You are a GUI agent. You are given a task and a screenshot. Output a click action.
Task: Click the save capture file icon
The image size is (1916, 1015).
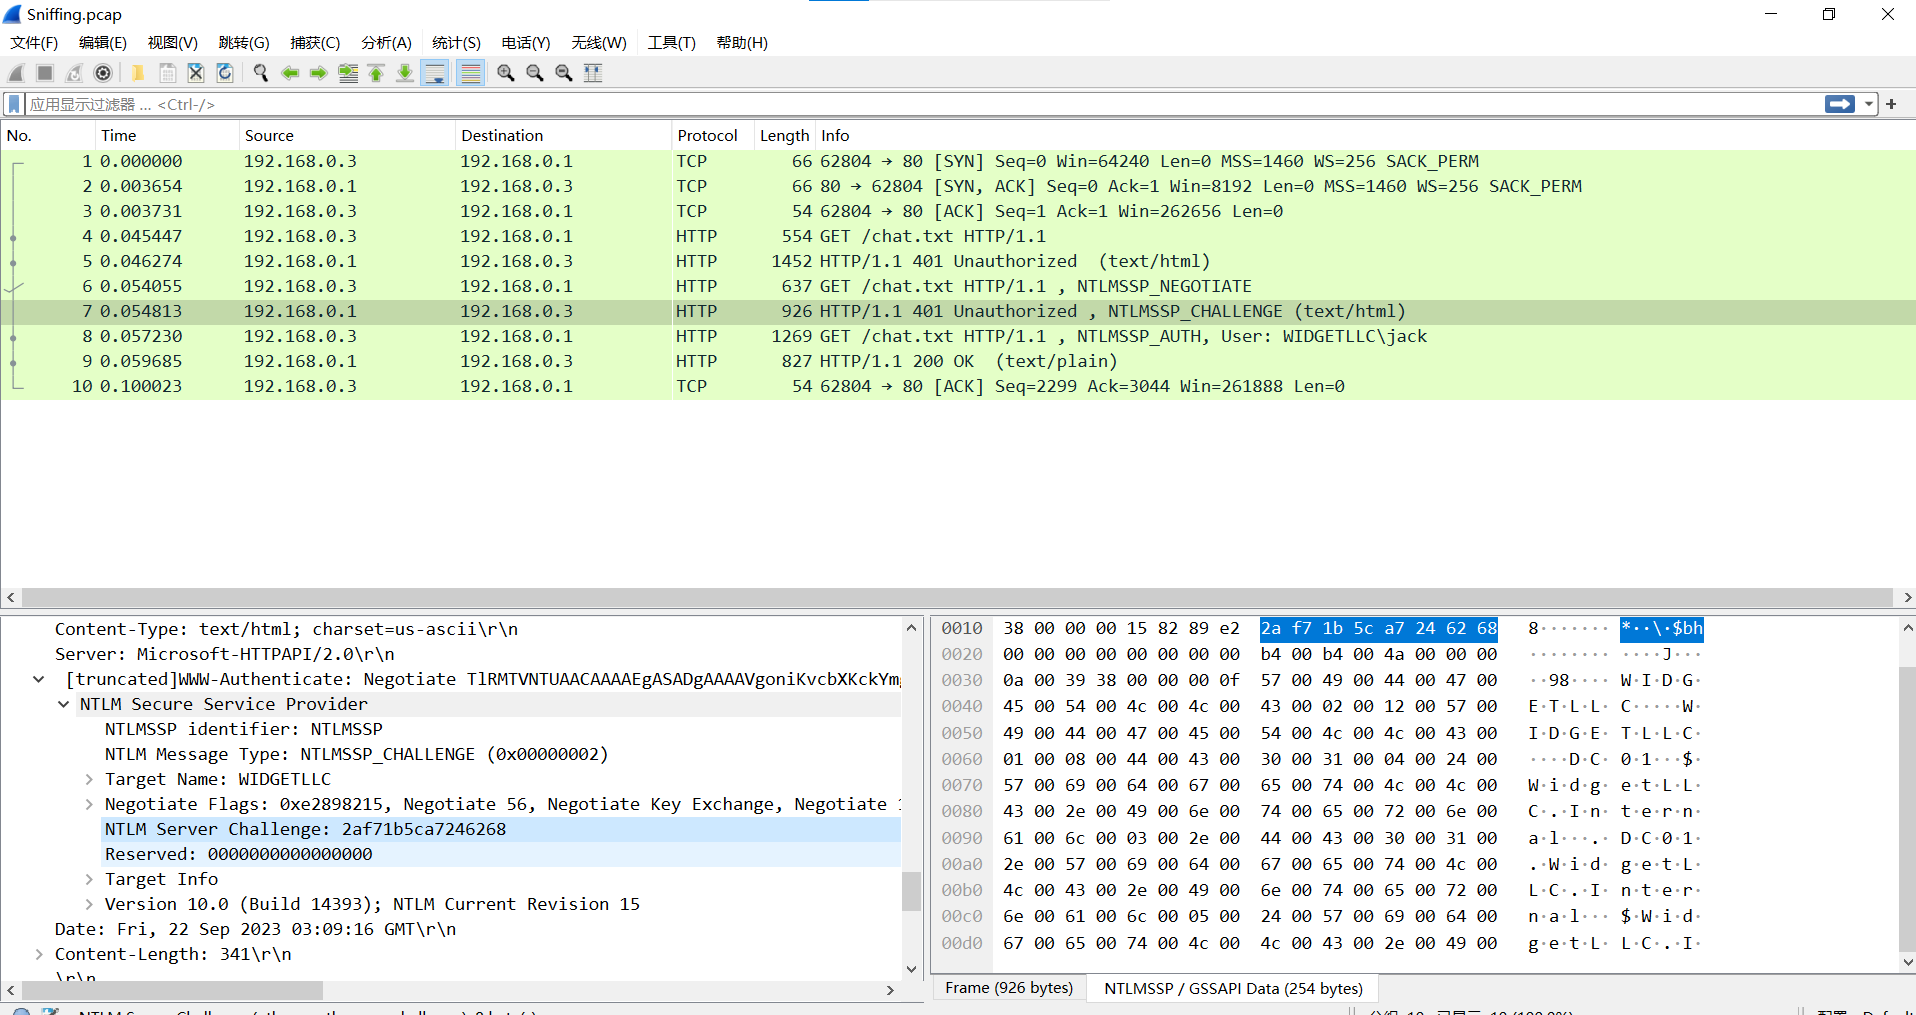167,73
